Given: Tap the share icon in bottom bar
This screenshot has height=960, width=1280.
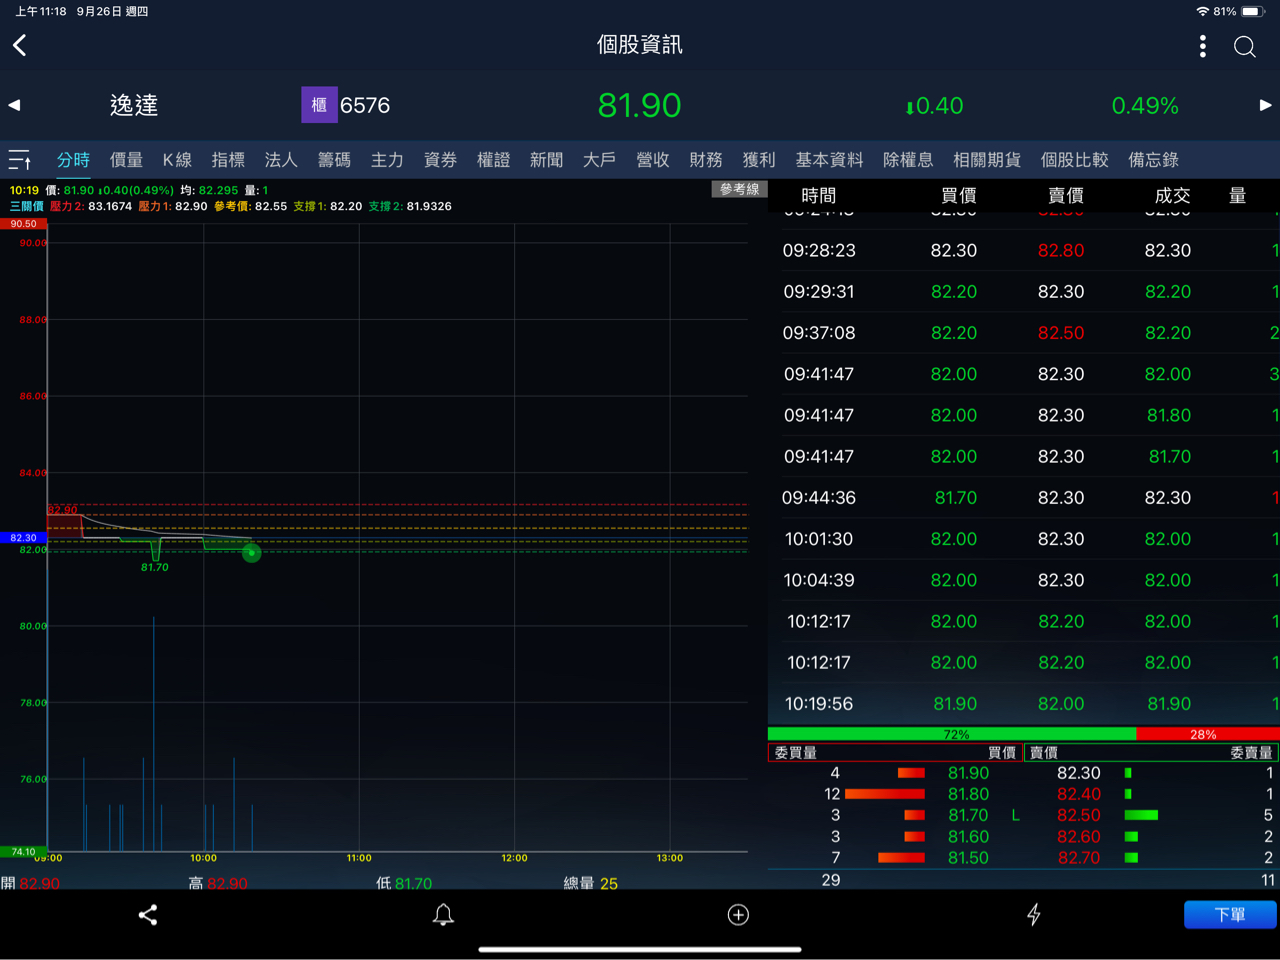Looking at the screenshot, I should 148,915.
